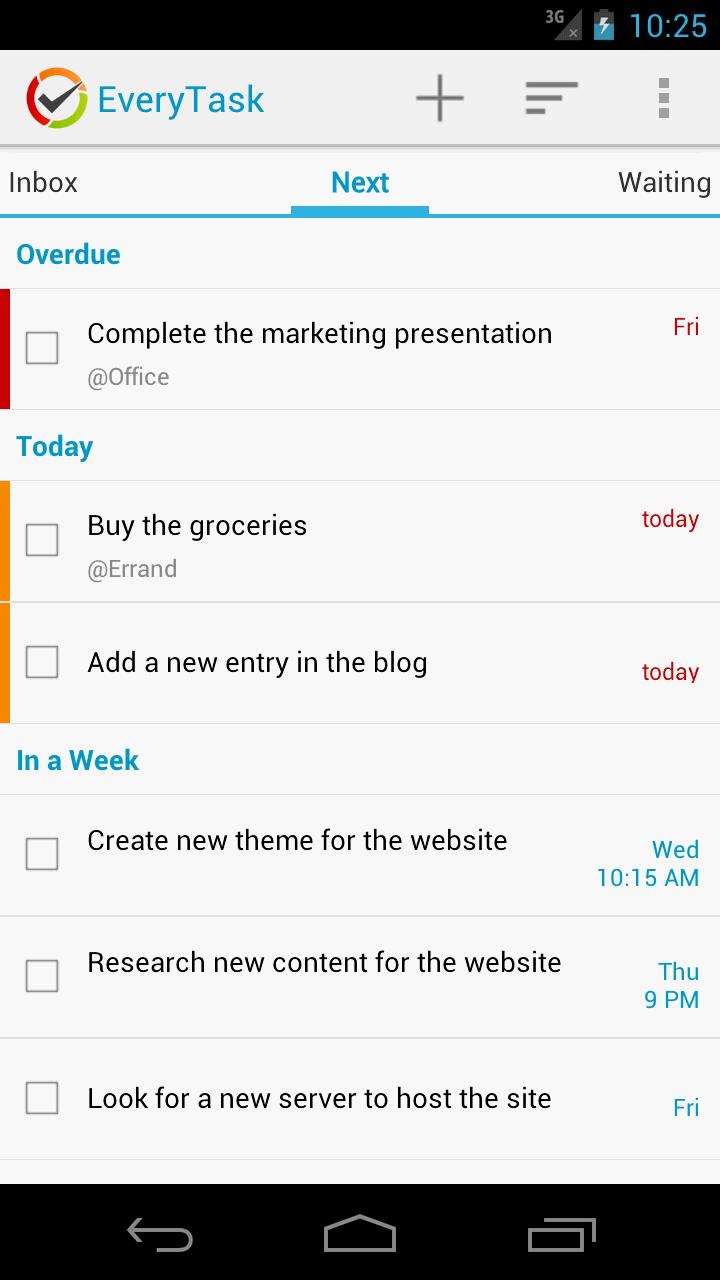Open the recent apps button
720x1280 pixels.
coord(561,1234)
